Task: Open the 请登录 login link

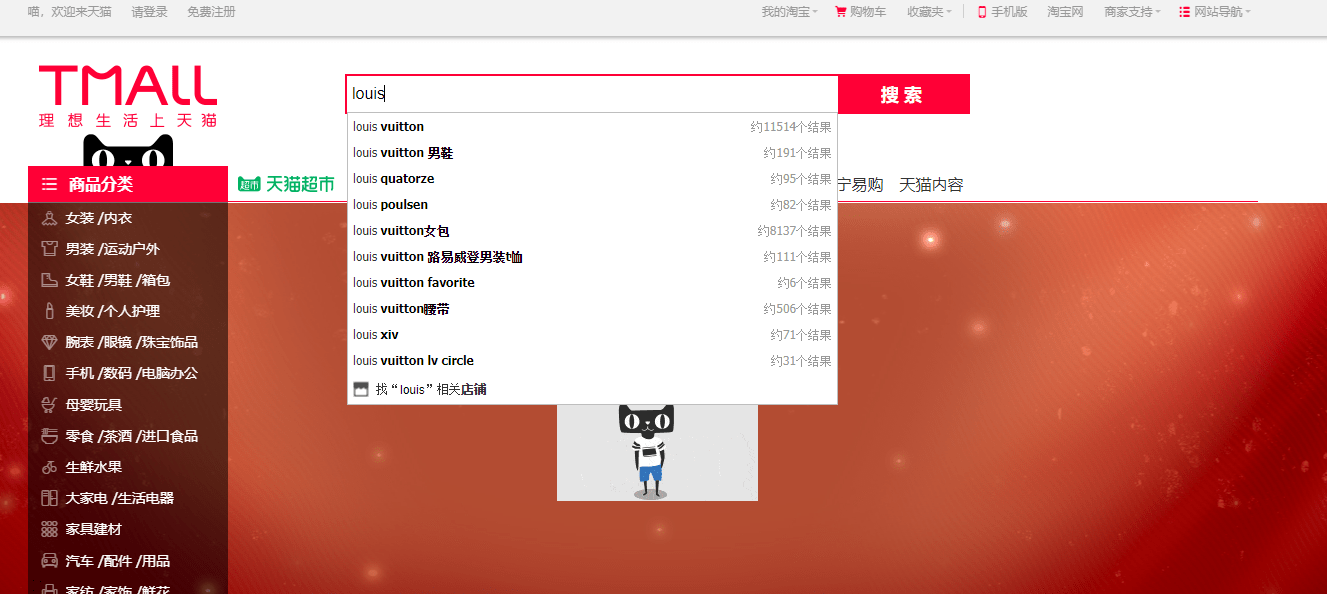Action: 149,12
